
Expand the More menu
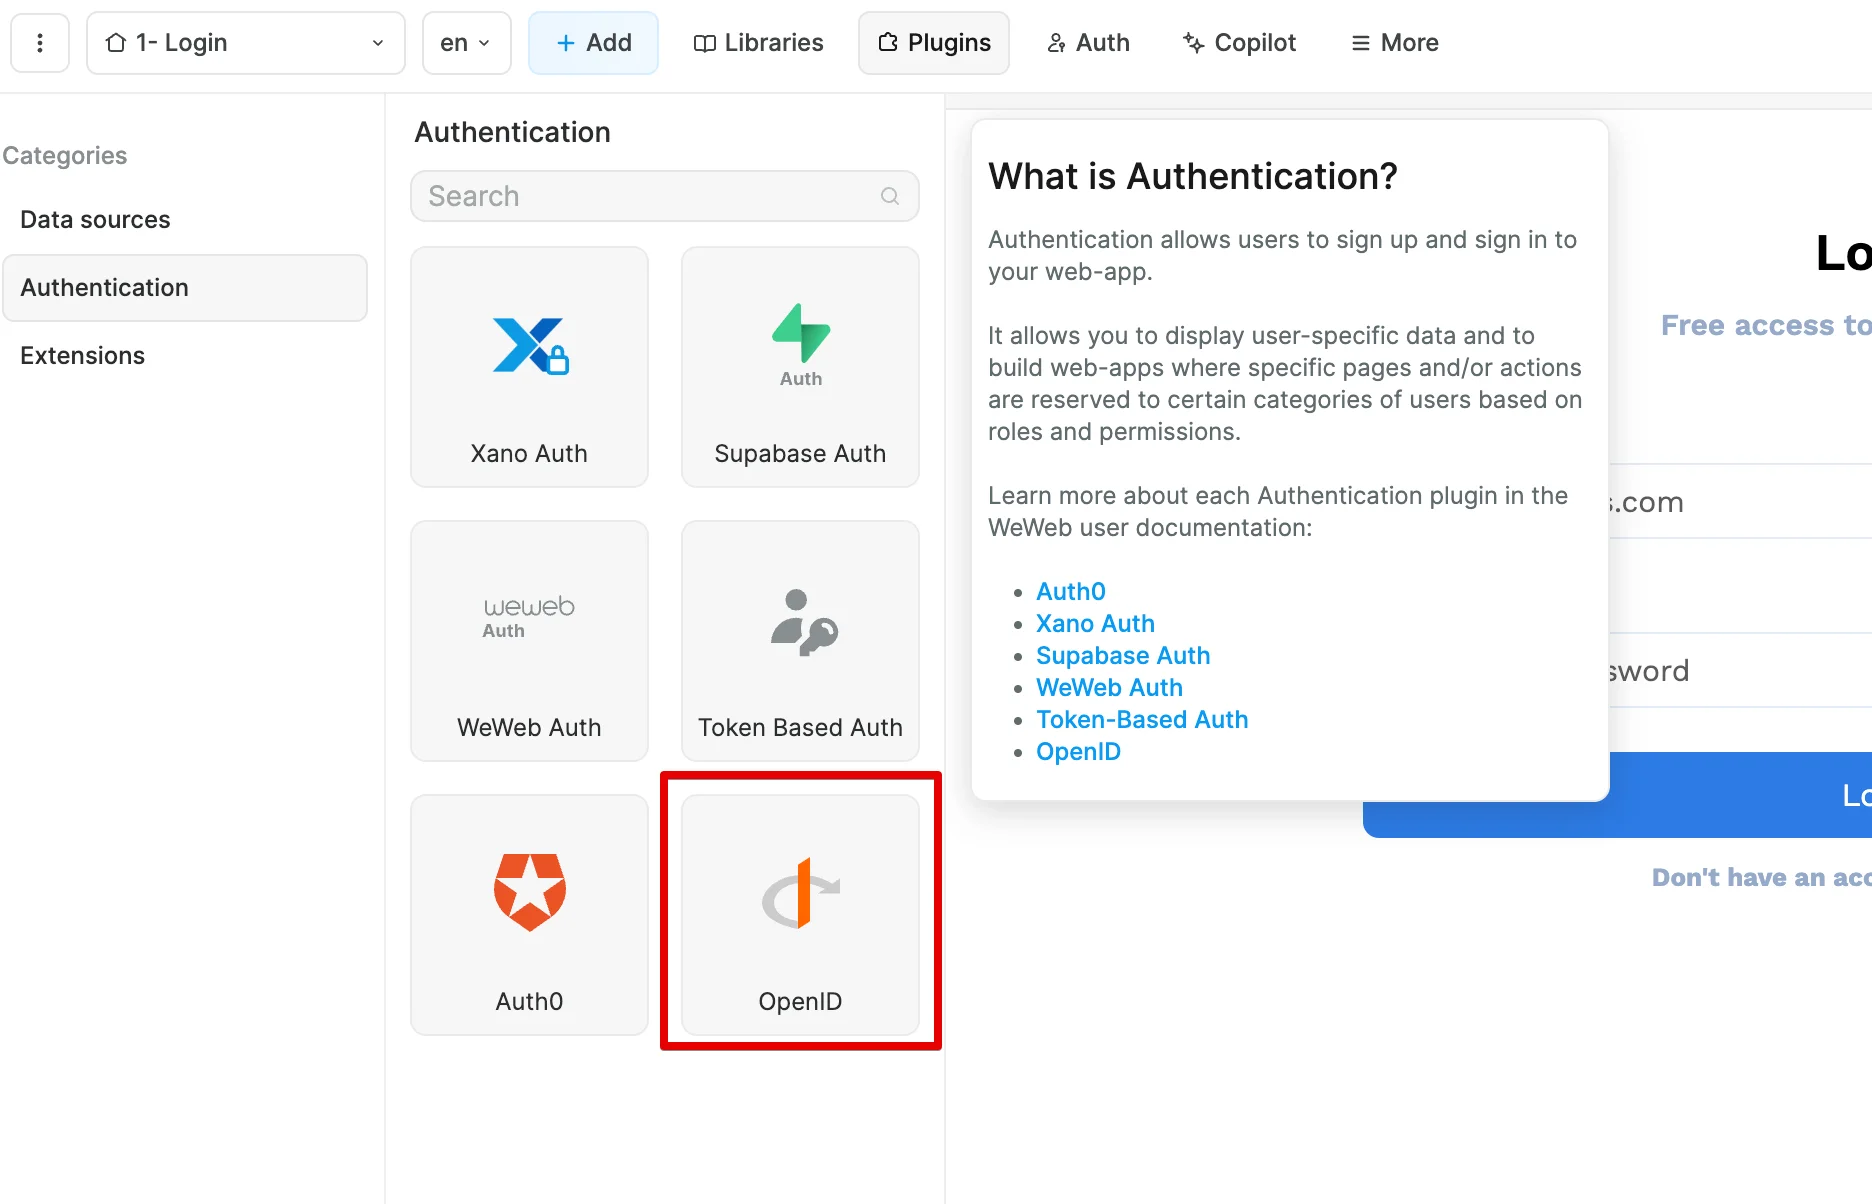(1393, 42)
